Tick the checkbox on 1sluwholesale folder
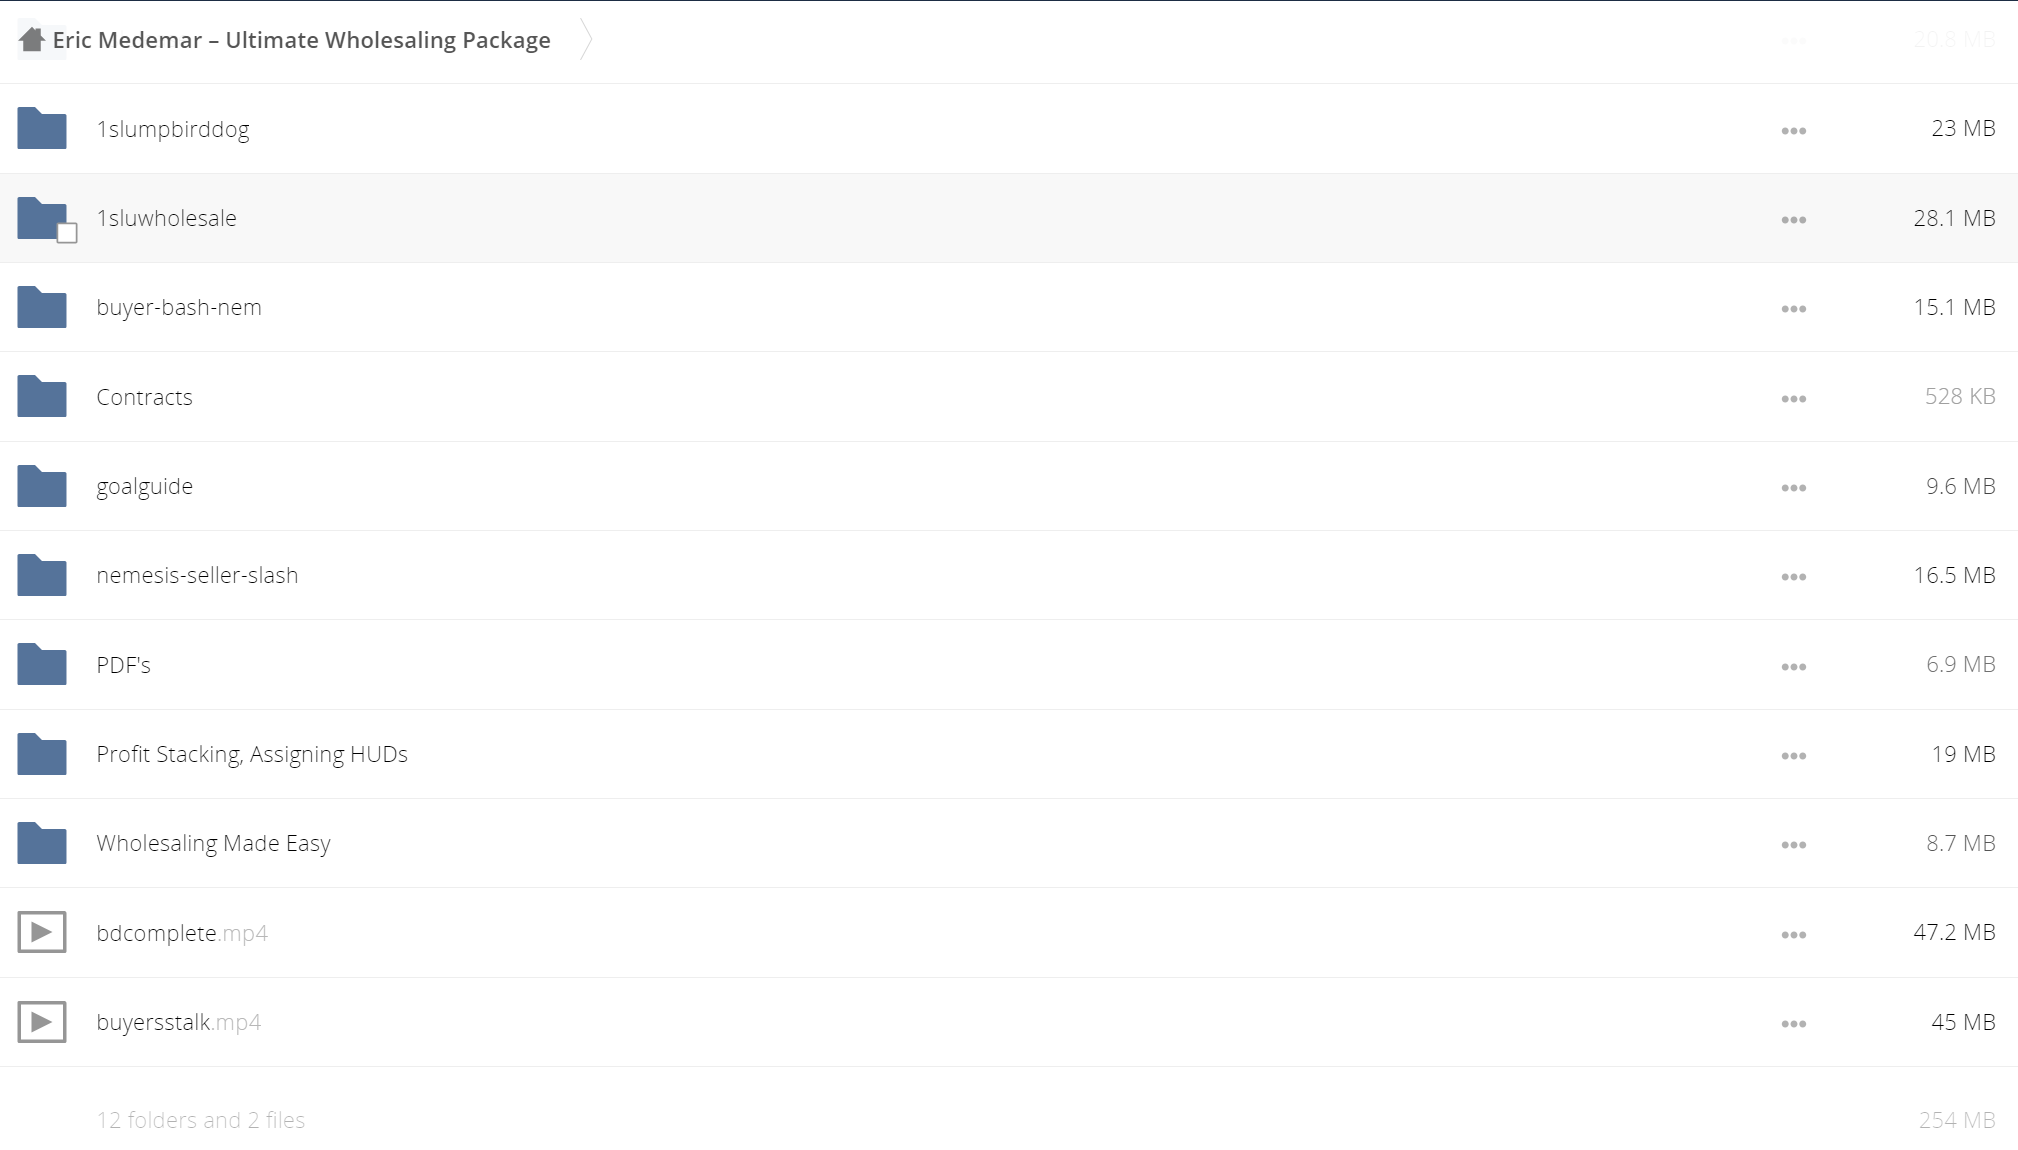Viewport: 2018px width, 1150px height. coord(67,233)
